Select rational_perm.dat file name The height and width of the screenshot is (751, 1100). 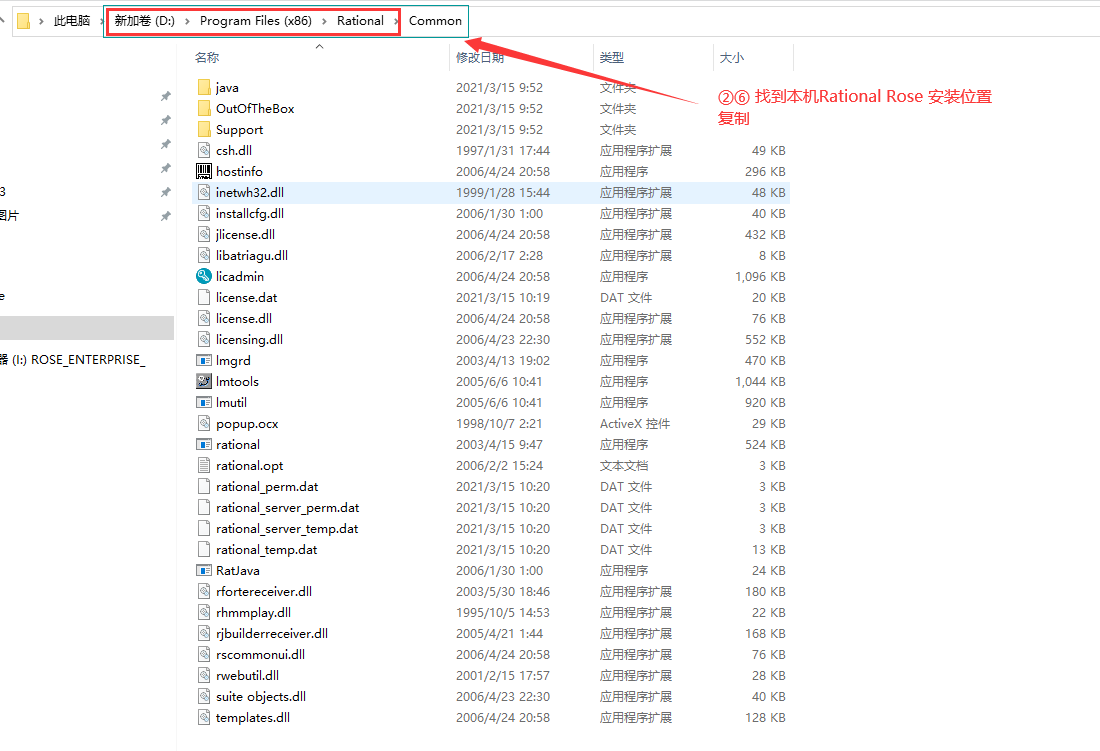click(x=267, y=487)
